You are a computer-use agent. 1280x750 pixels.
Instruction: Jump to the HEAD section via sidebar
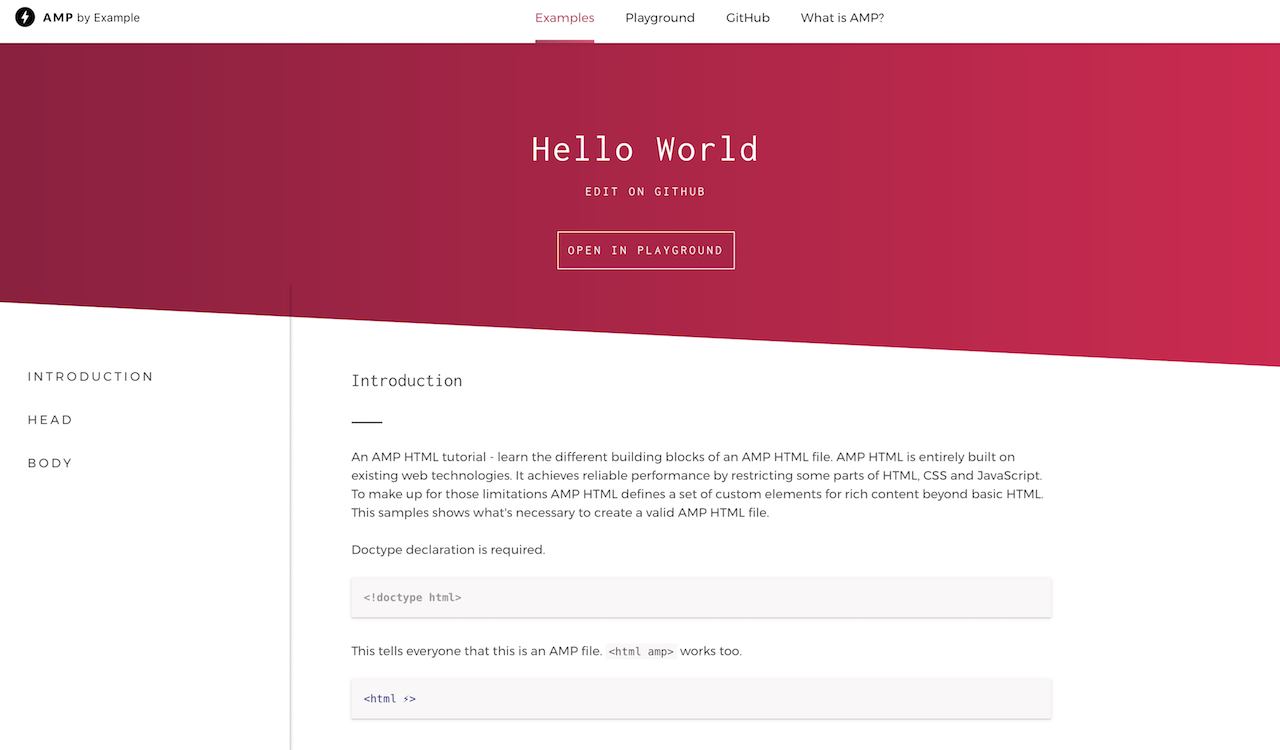coord(50,419)
